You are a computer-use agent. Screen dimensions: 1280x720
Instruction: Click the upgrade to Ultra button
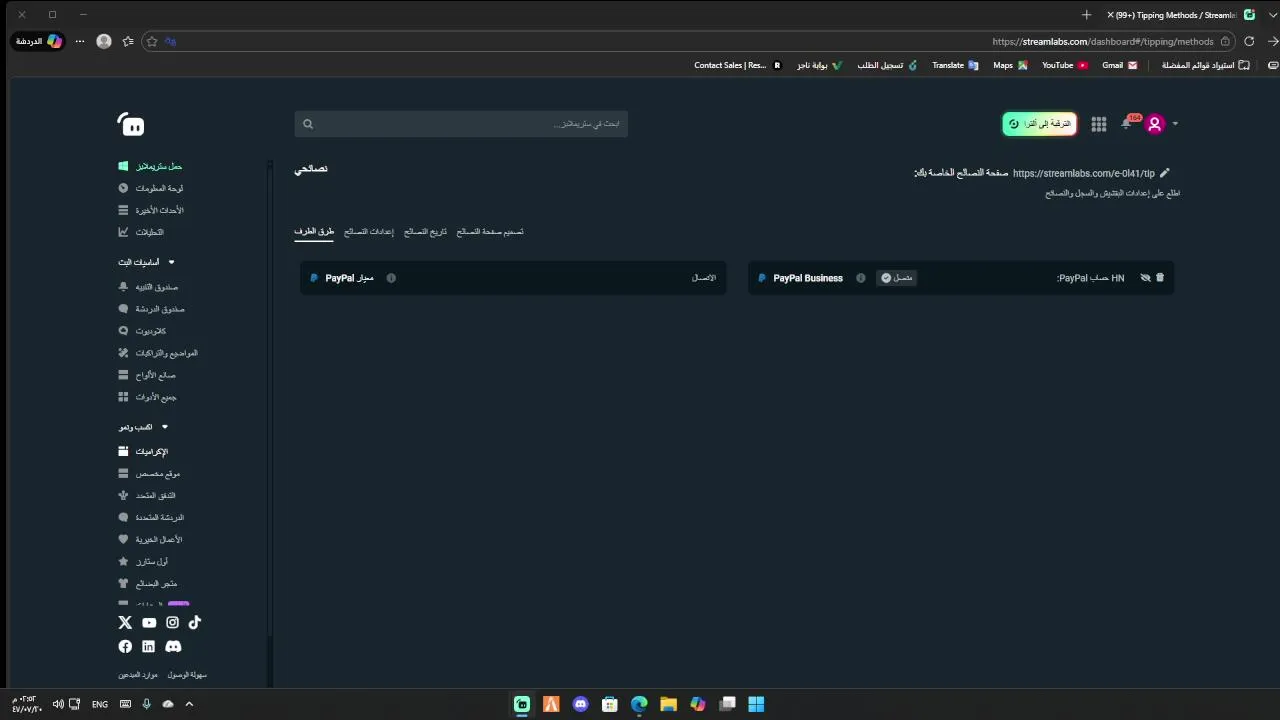tap(1040, 124)
